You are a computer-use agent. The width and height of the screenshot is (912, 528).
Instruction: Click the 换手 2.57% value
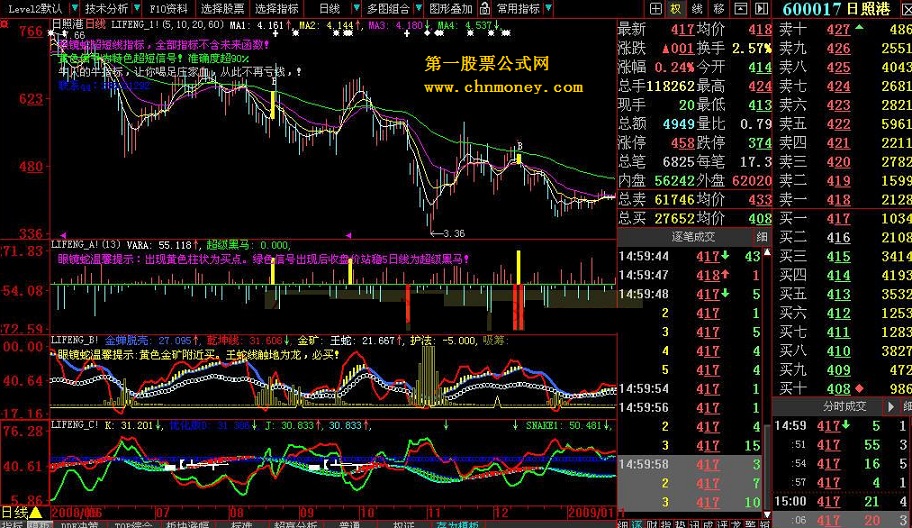[x=751, y=48]
